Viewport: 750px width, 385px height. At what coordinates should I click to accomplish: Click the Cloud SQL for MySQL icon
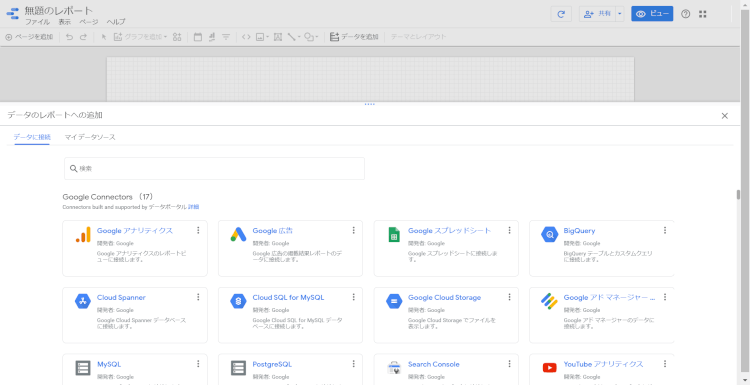point(238,301)
